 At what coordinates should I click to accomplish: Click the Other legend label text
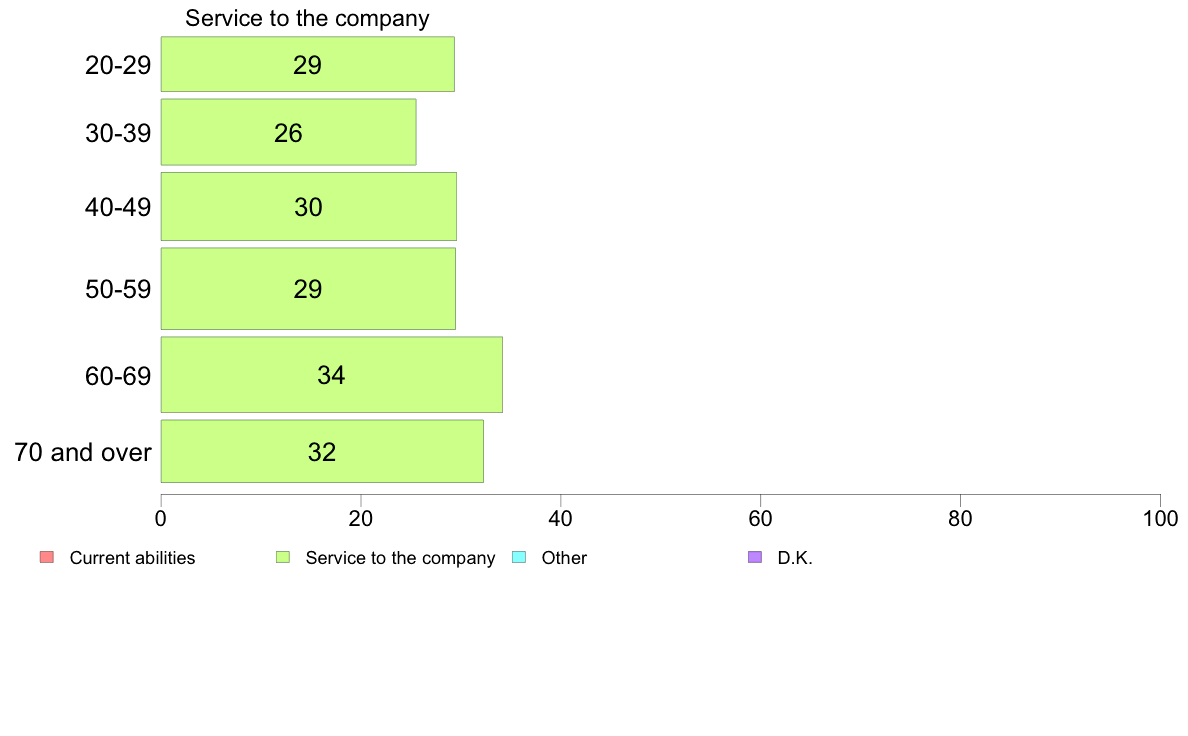(x=564, y=558)
